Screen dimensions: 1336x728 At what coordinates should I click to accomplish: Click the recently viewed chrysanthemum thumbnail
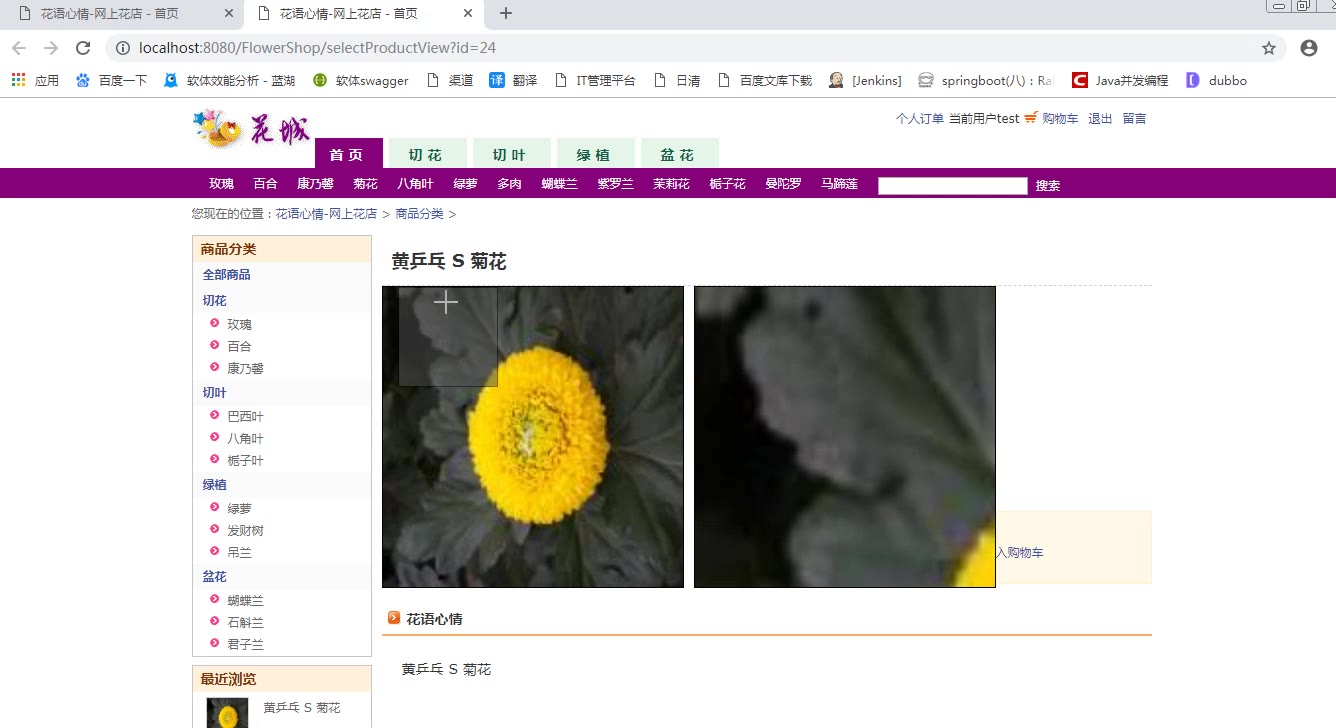tap(227, 713)
